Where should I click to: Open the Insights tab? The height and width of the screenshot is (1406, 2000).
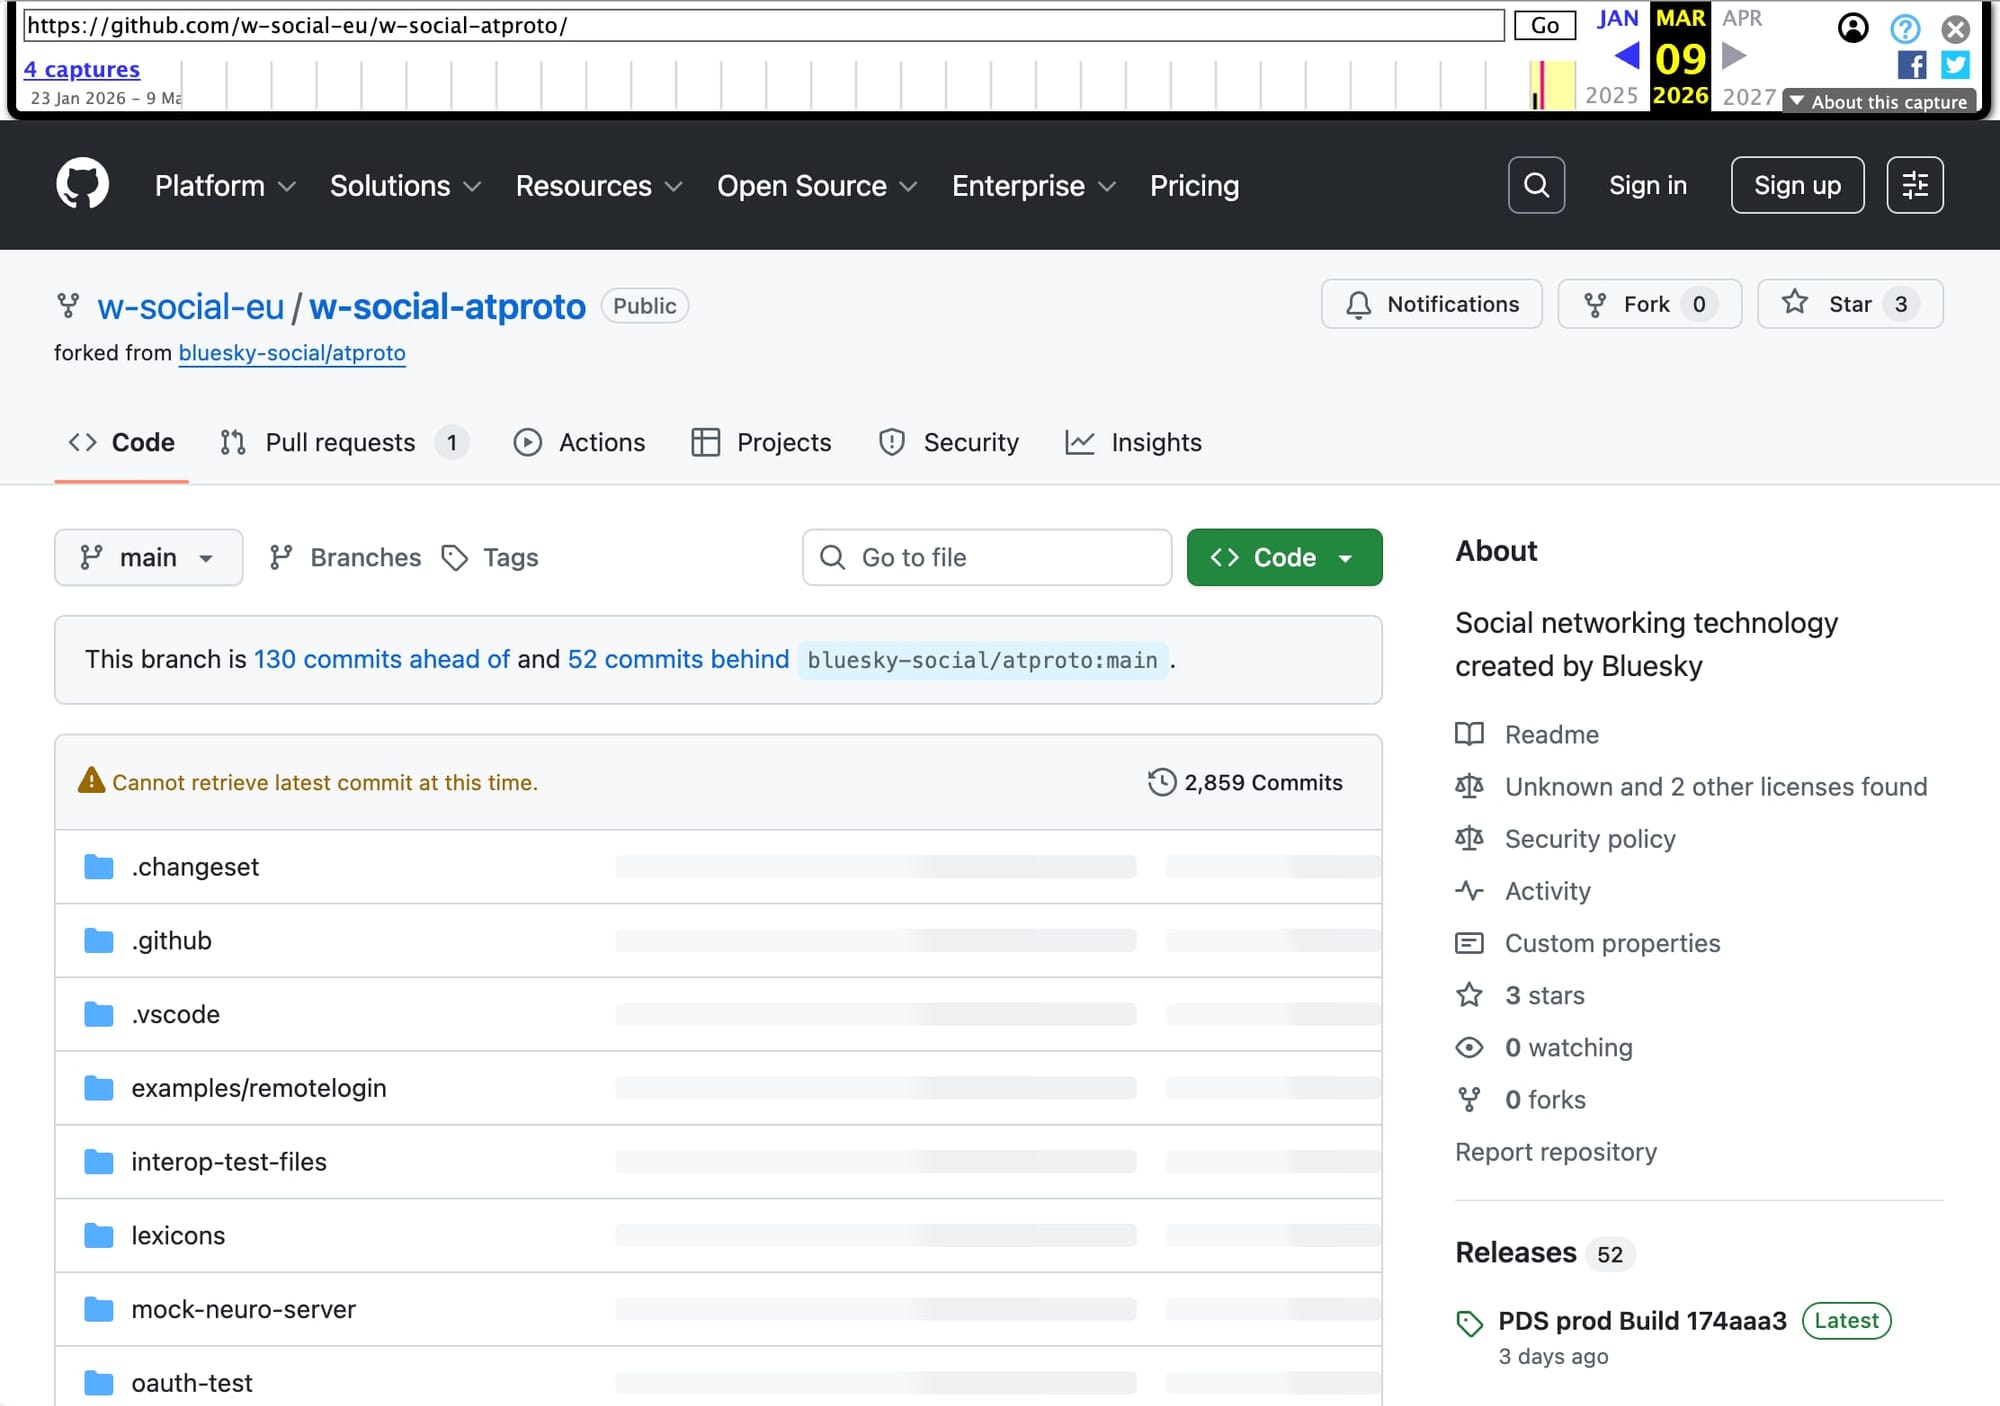click(1134, 442)
